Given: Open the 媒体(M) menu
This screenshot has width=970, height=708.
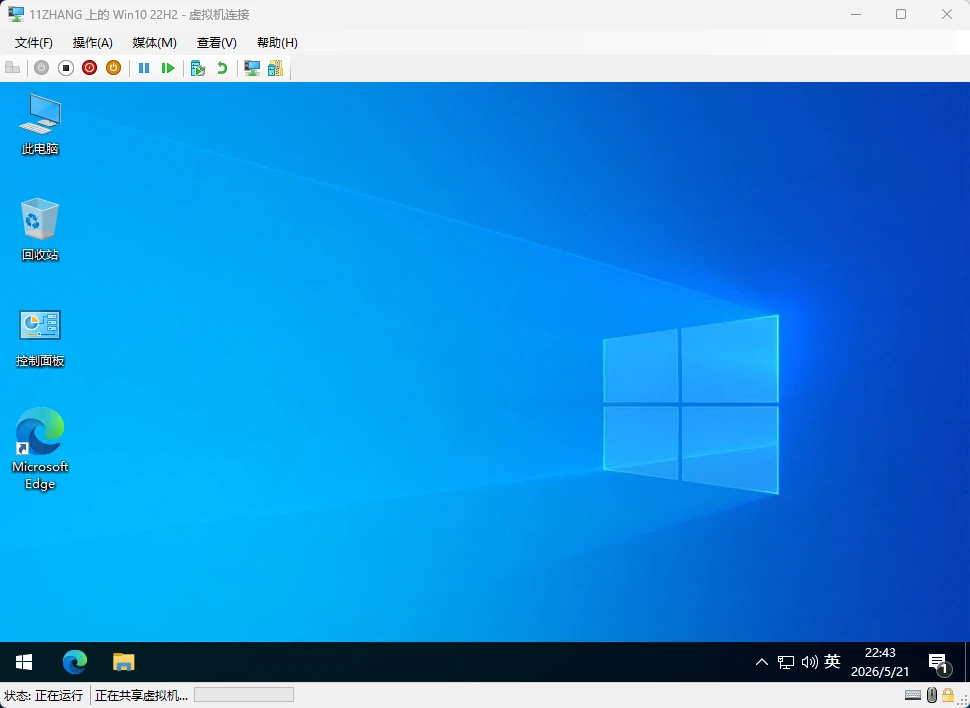Looking at the screenshot, I should 155,43.
